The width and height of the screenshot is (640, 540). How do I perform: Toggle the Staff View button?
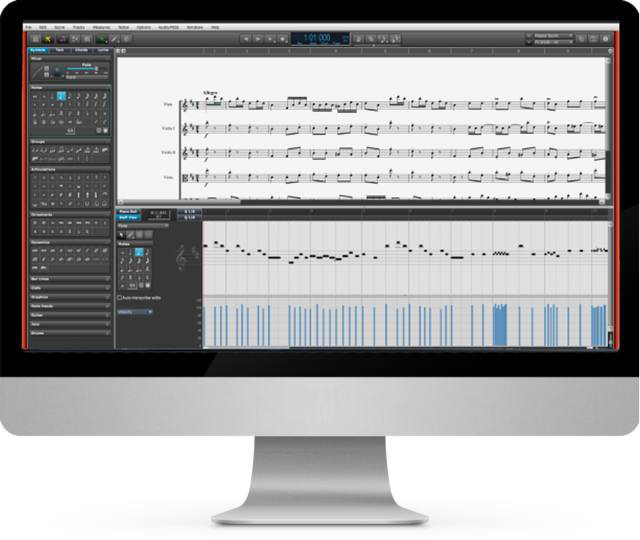click(x=130, y=217)
